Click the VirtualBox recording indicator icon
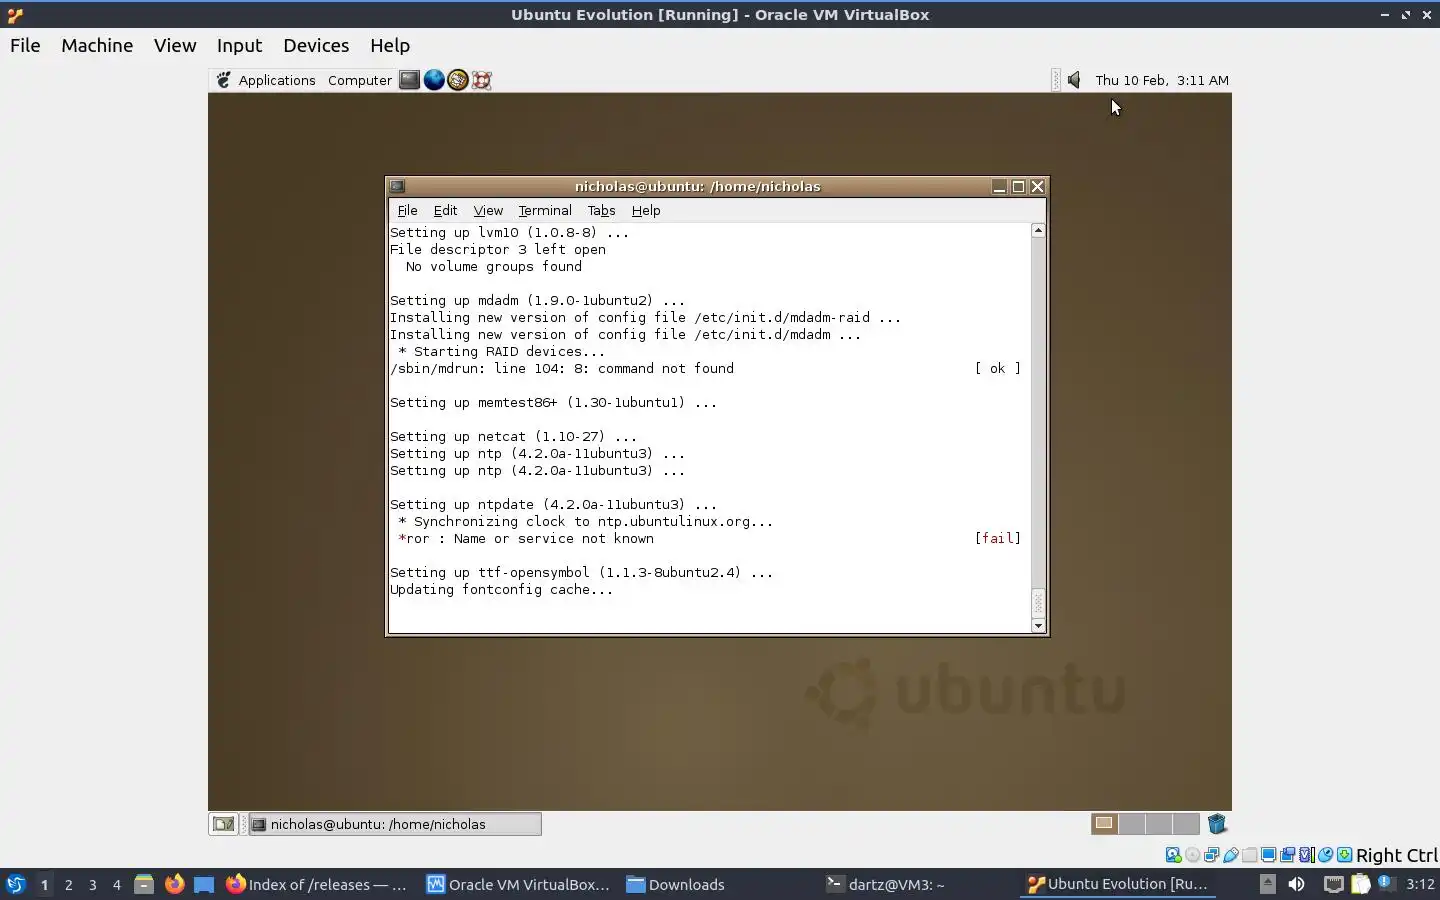This screenshot has height=900, width=1440. tap(1287, 855)
